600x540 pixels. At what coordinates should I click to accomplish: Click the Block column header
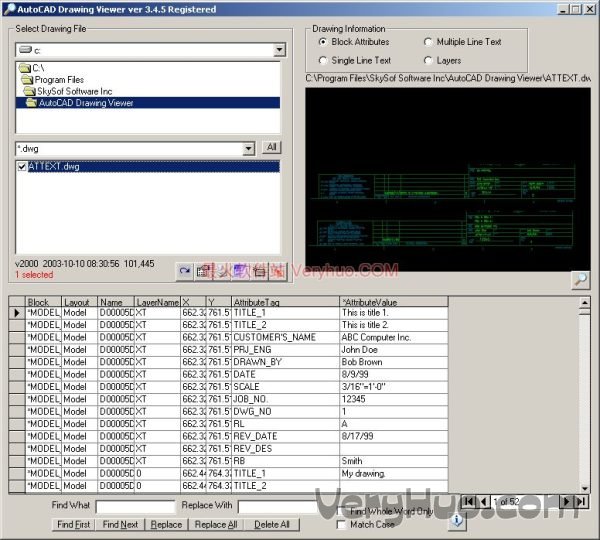click(43, 302)
